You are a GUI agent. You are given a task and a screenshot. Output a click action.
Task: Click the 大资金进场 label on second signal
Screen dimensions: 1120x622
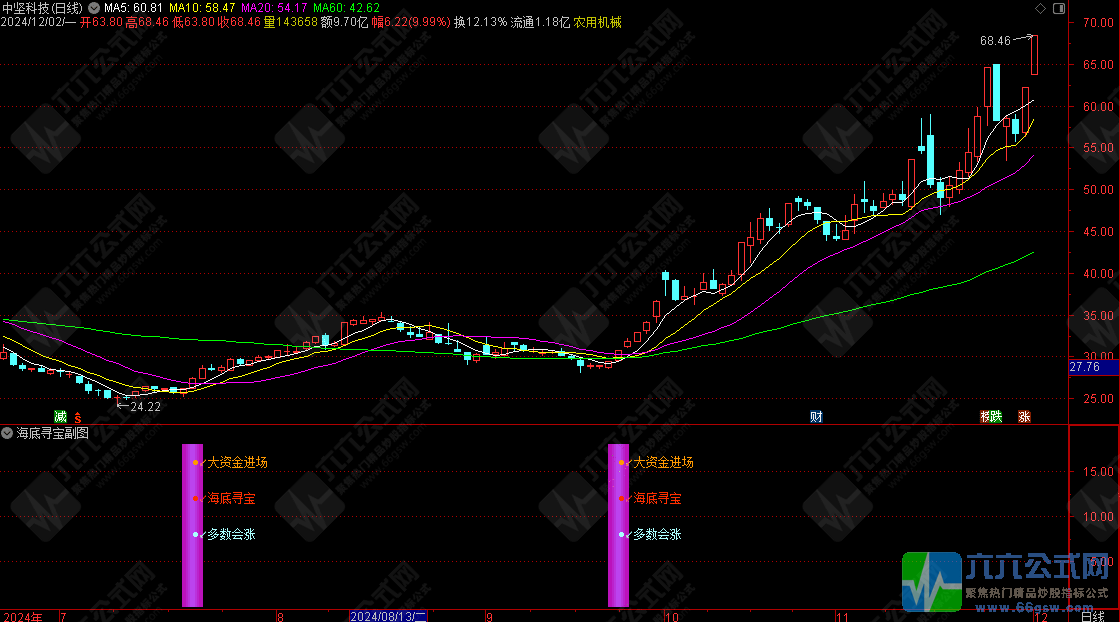pyautogui.click(x=661, y=463)
